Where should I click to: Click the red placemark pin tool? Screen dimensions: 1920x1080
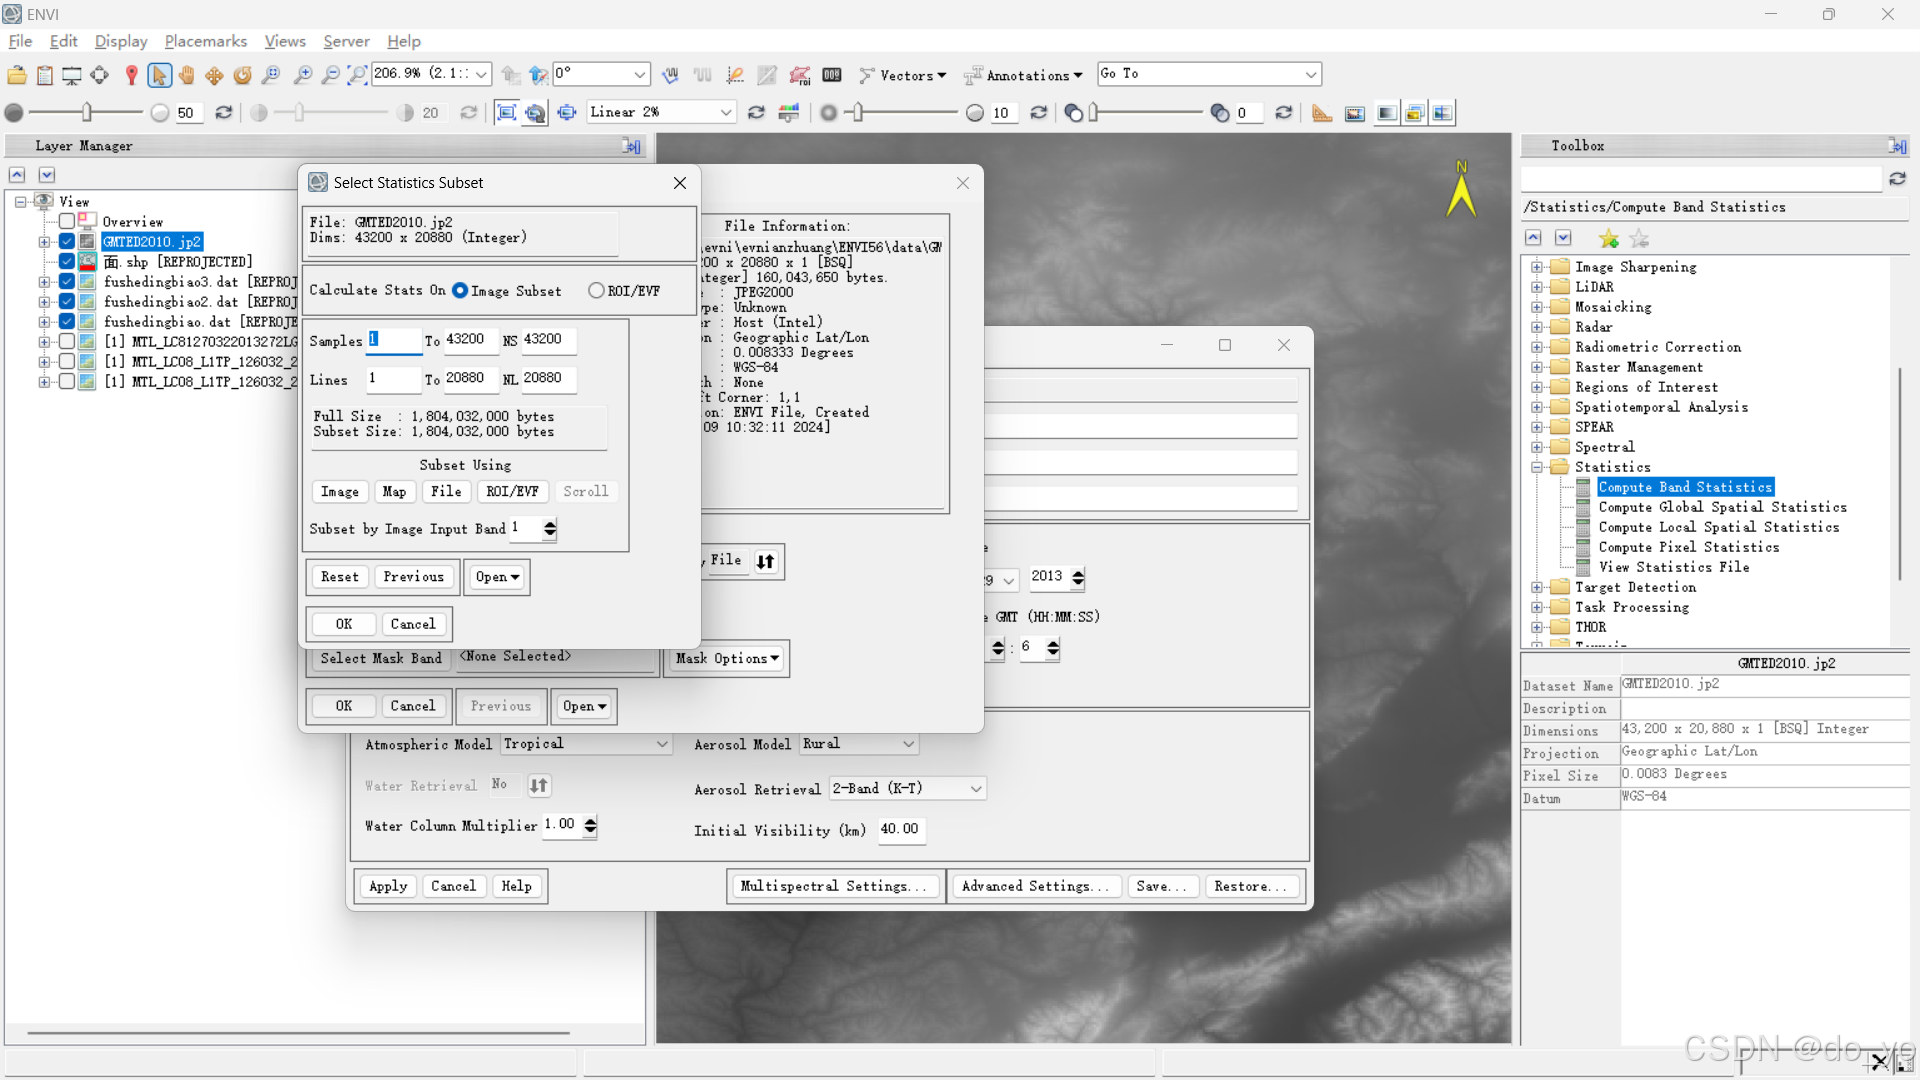pyautogui.click(x=131, y=75)
